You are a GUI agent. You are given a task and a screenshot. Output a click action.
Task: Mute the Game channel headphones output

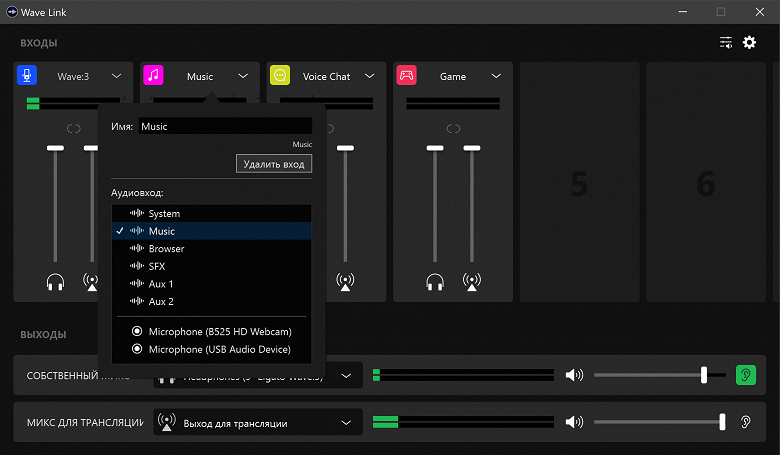[x=434, y=282]
